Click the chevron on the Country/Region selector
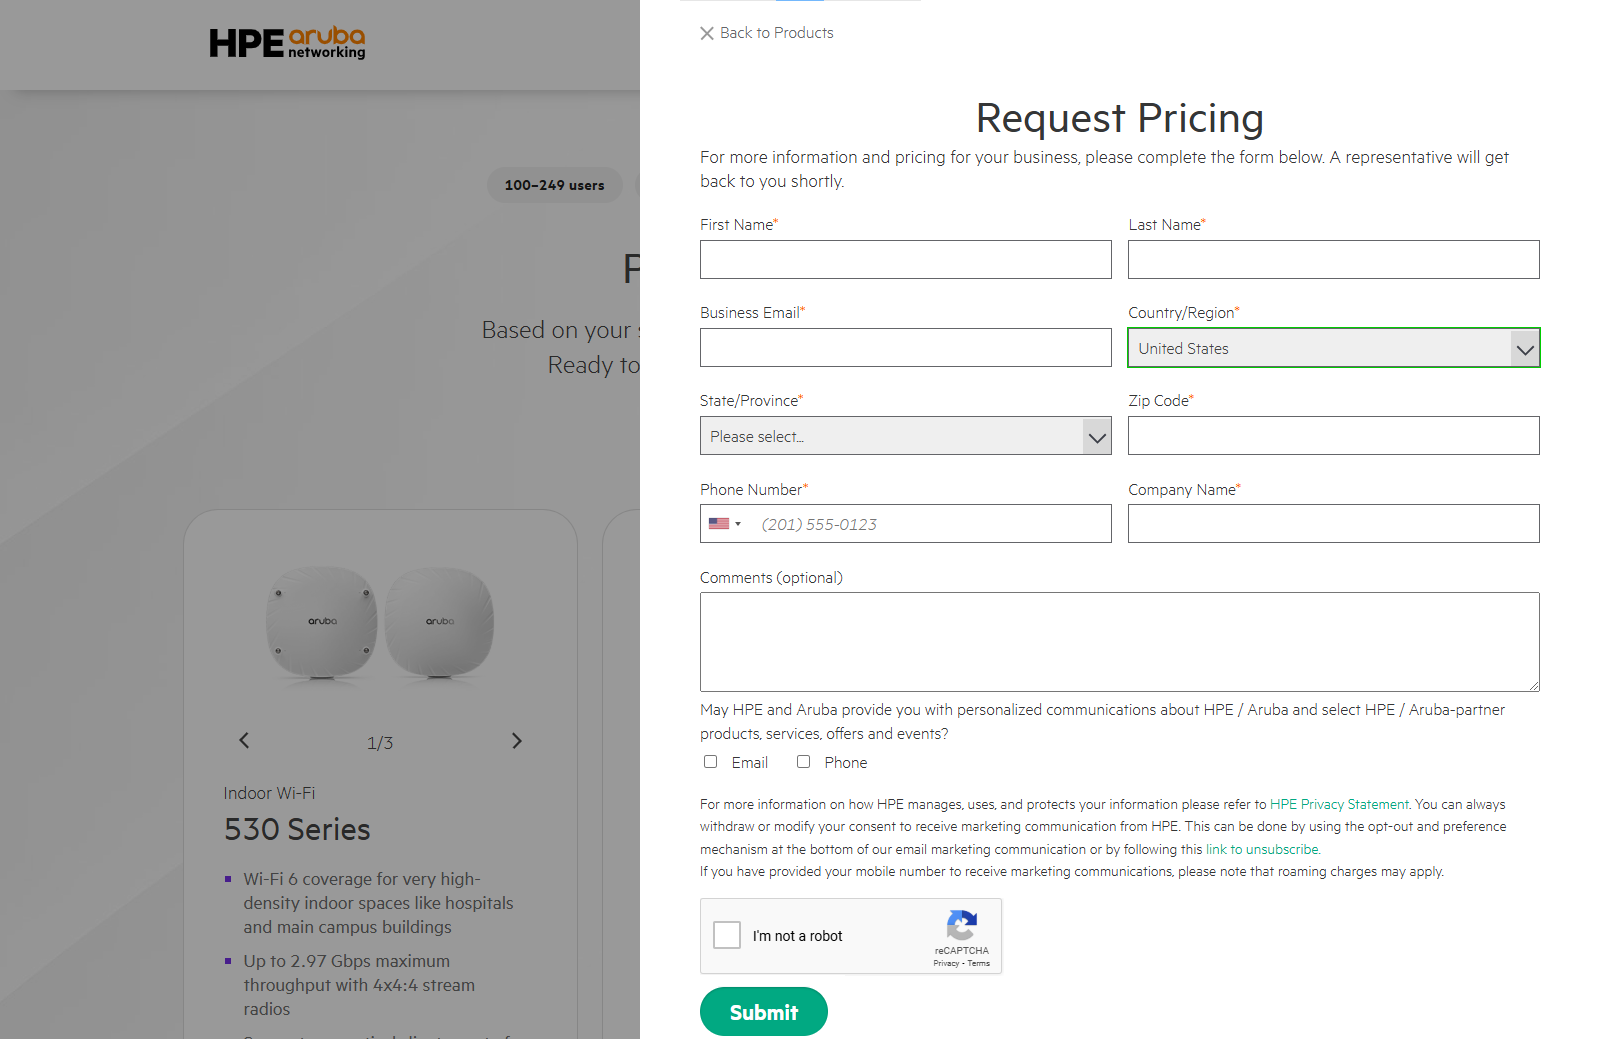 (1524, 348)
